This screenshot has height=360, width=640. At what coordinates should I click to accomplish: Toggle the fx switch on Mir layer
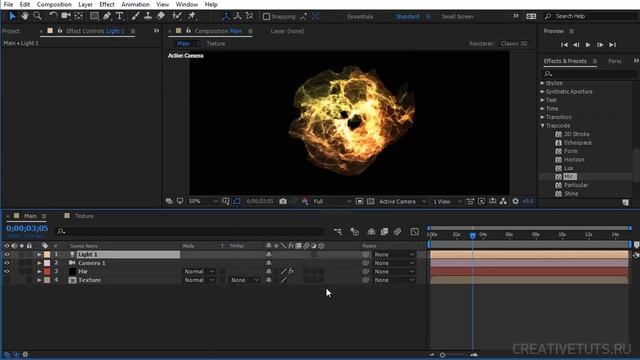(291, 271)
